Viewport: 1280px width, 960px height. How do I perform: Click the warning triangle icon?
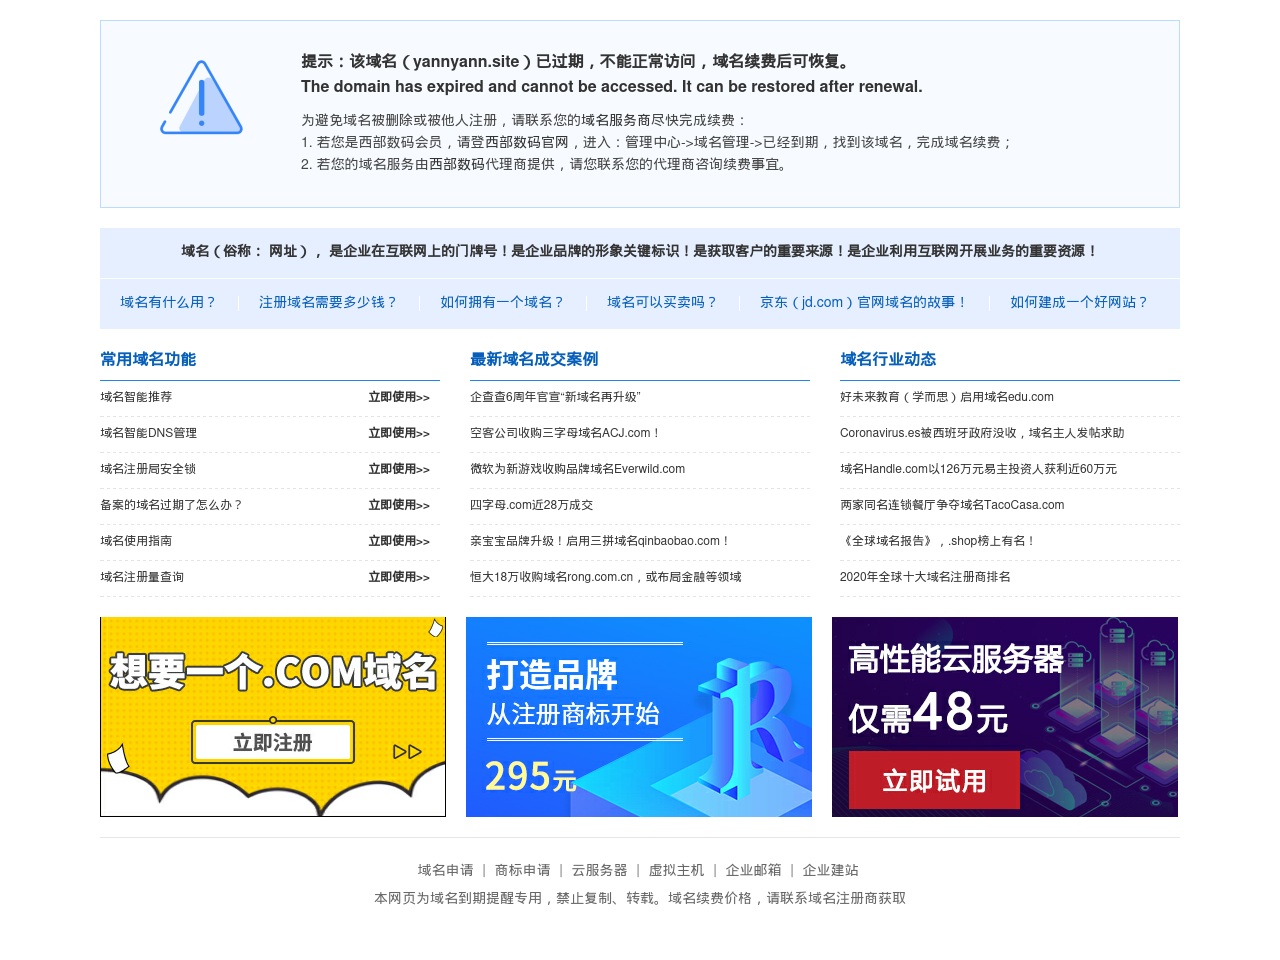[201, 97]
